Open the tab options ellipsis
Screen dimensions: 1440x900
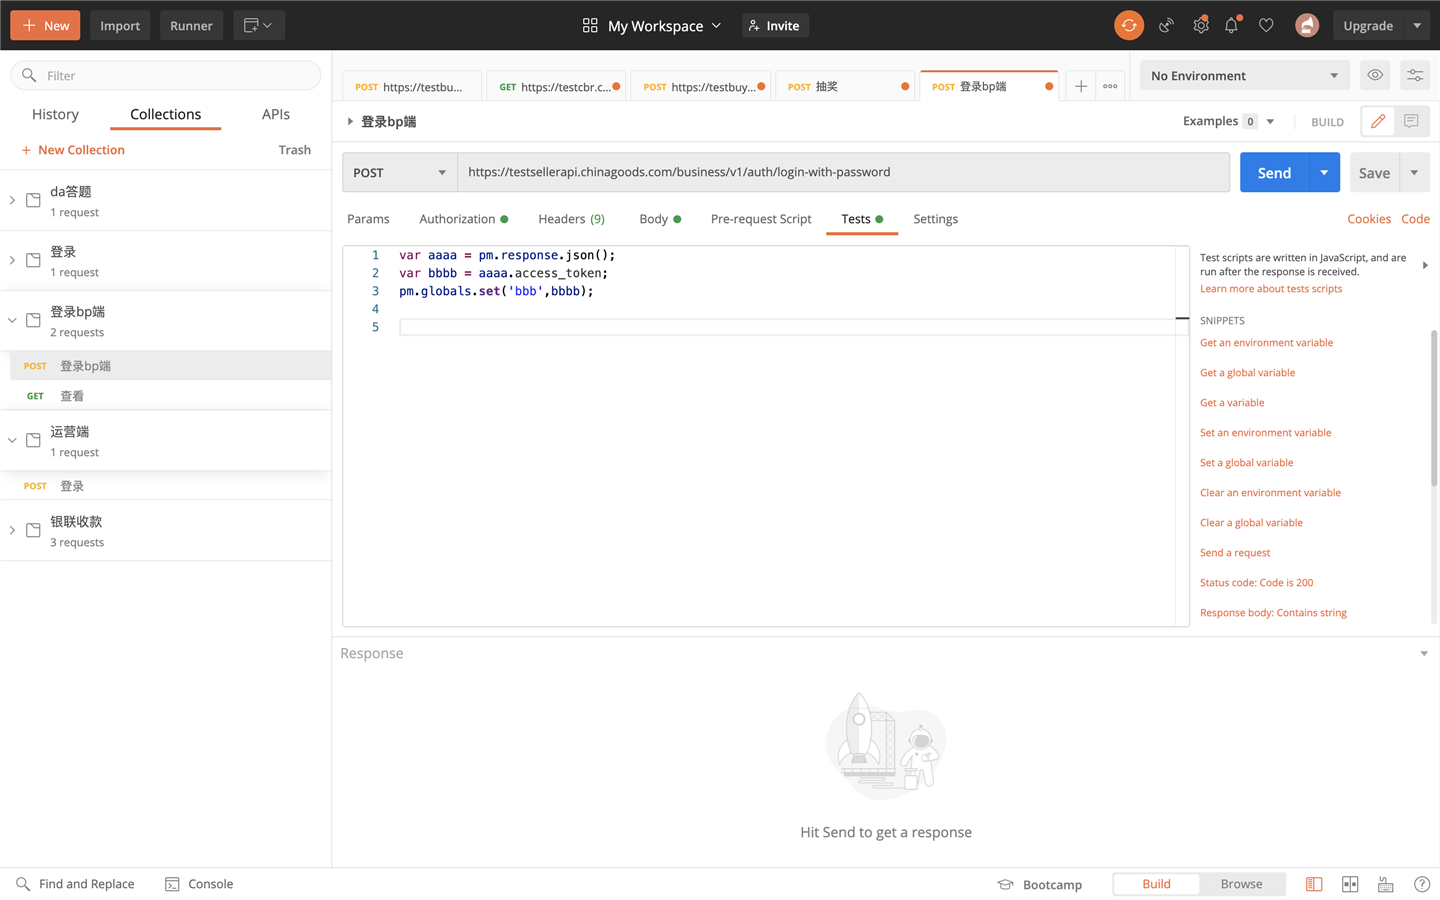click(1110, 86)
